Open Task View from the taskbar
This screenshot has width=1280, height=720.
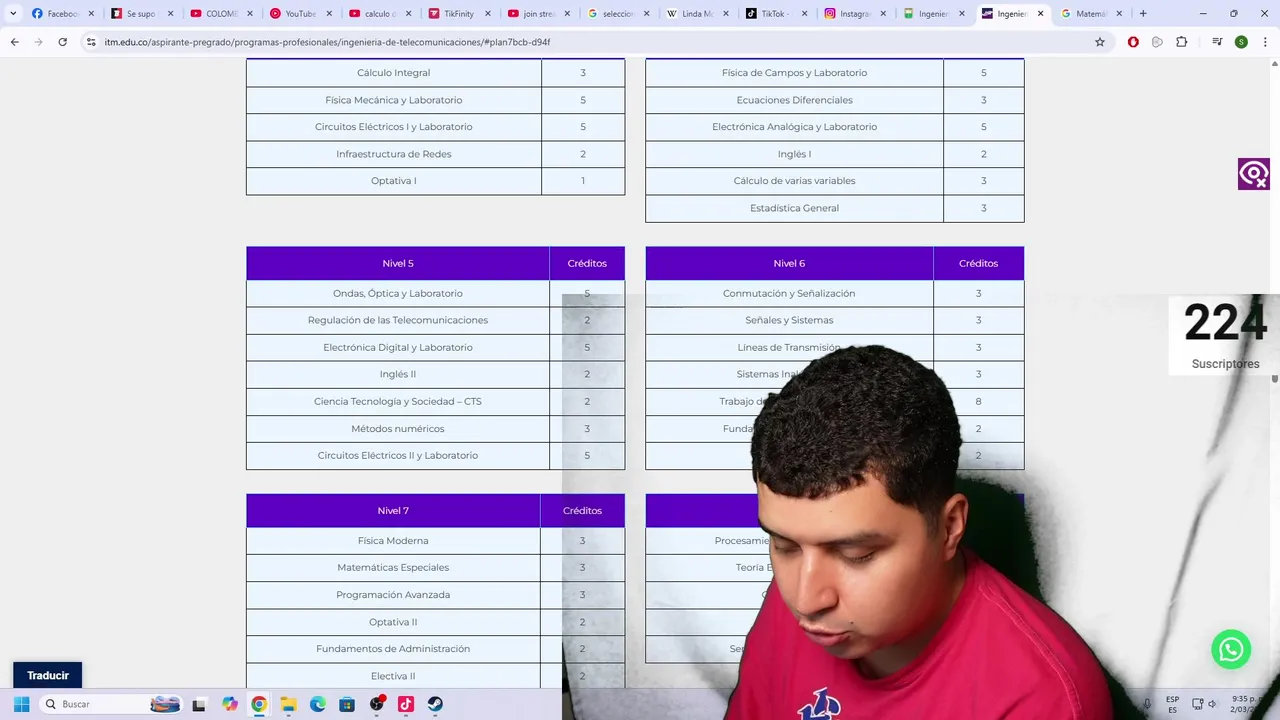click(199, 704)
